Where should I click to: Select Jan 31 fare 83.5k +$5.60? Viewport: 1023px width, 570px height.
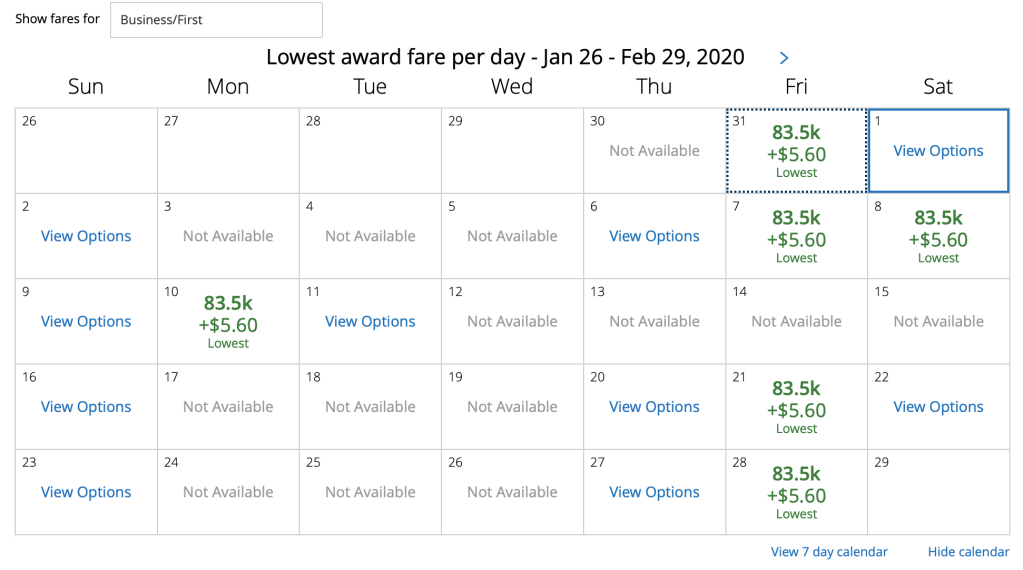pyautogui.click(x=796, y=150)
